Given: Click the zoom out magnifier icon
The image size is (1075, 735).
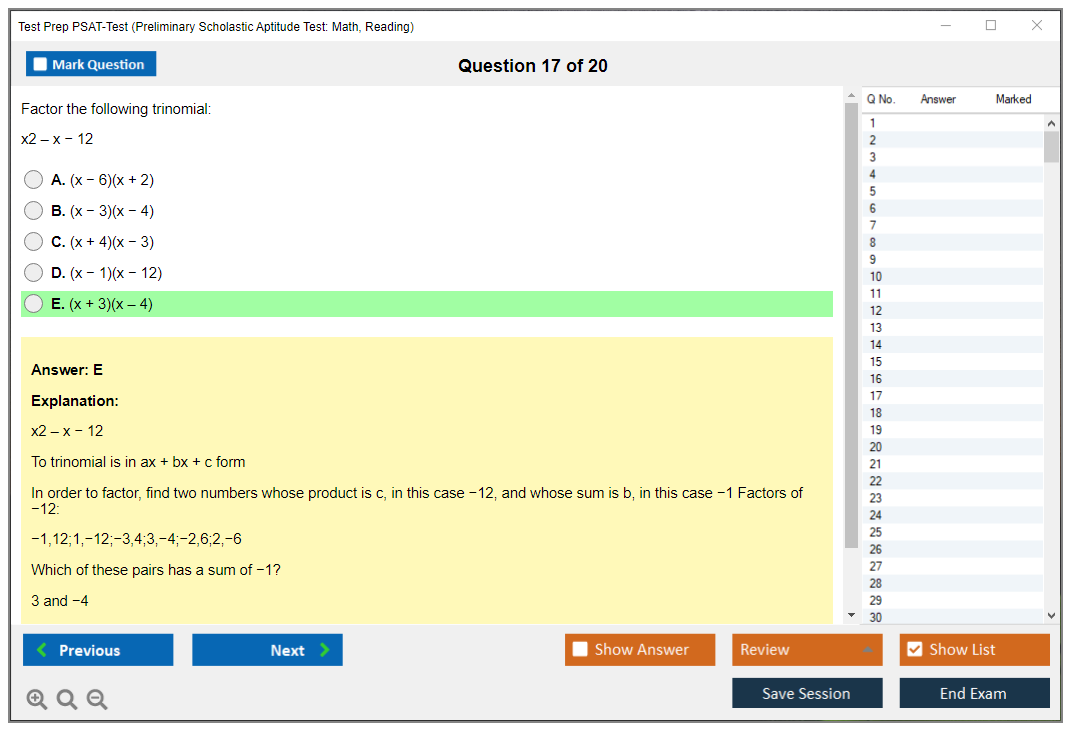Looking at the screenshot, I should click(97, 700).
